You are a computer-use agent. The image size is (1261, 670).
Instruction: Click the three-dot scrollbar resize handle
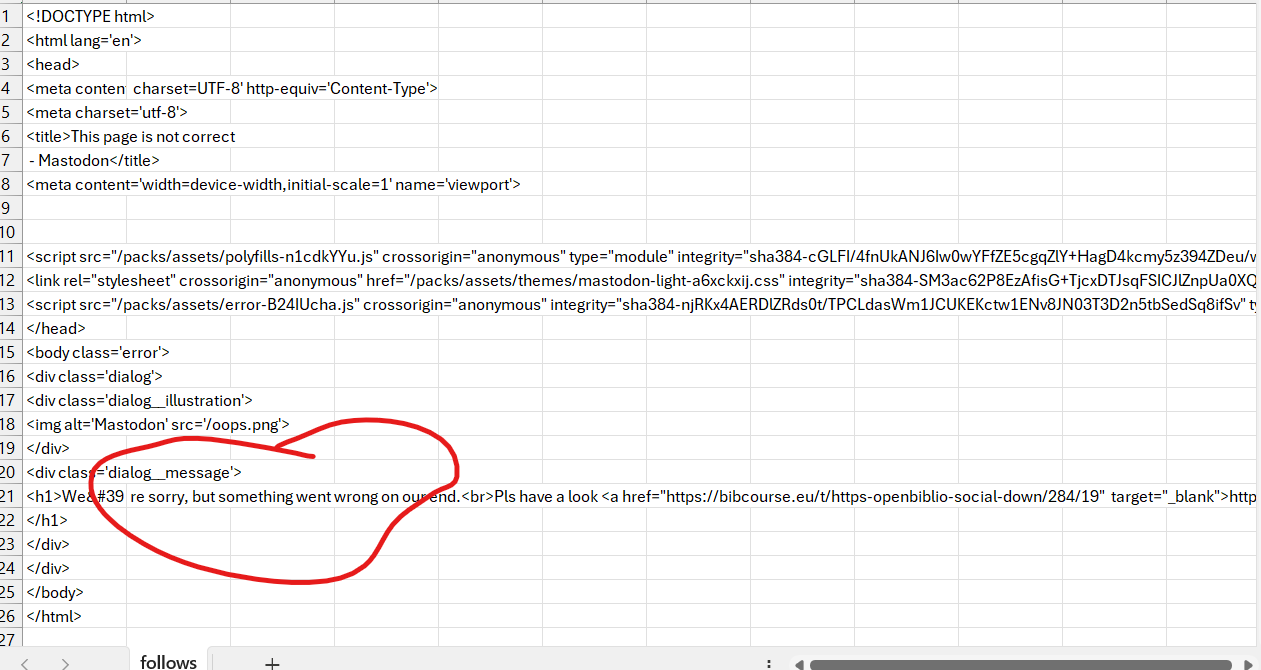pyautogui.click(x=768, y=663)
